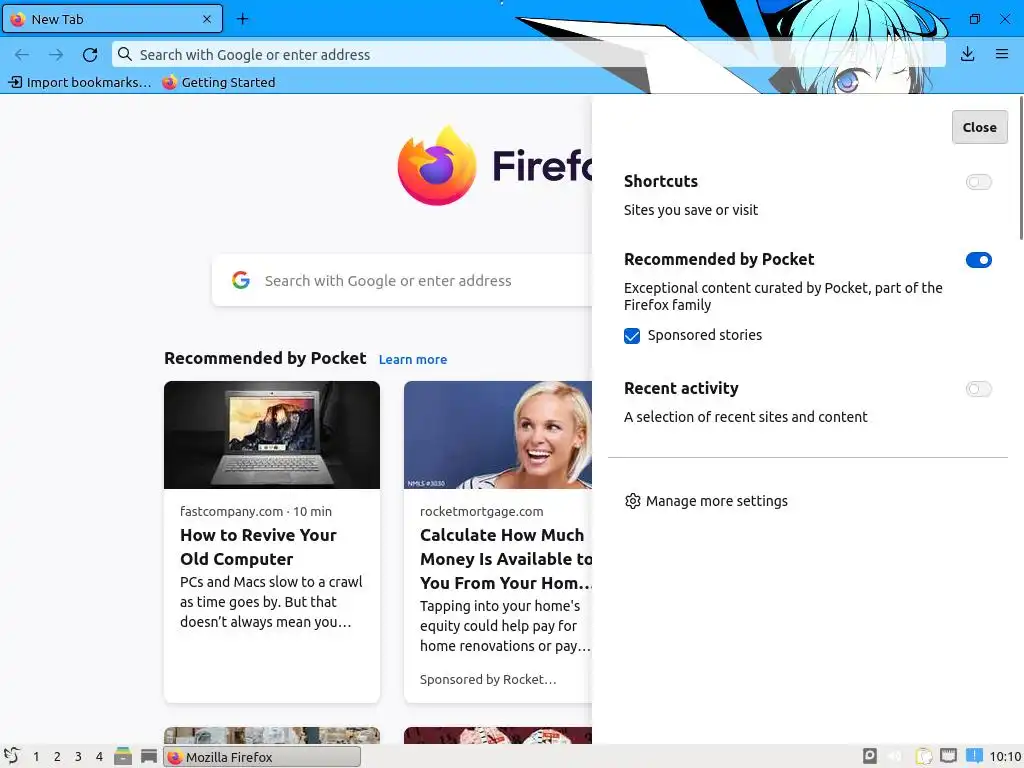Click the blue notification tray icon
Image resolution: width=1024 pixels, height=768 pixels.
click(x=974, y=756)
